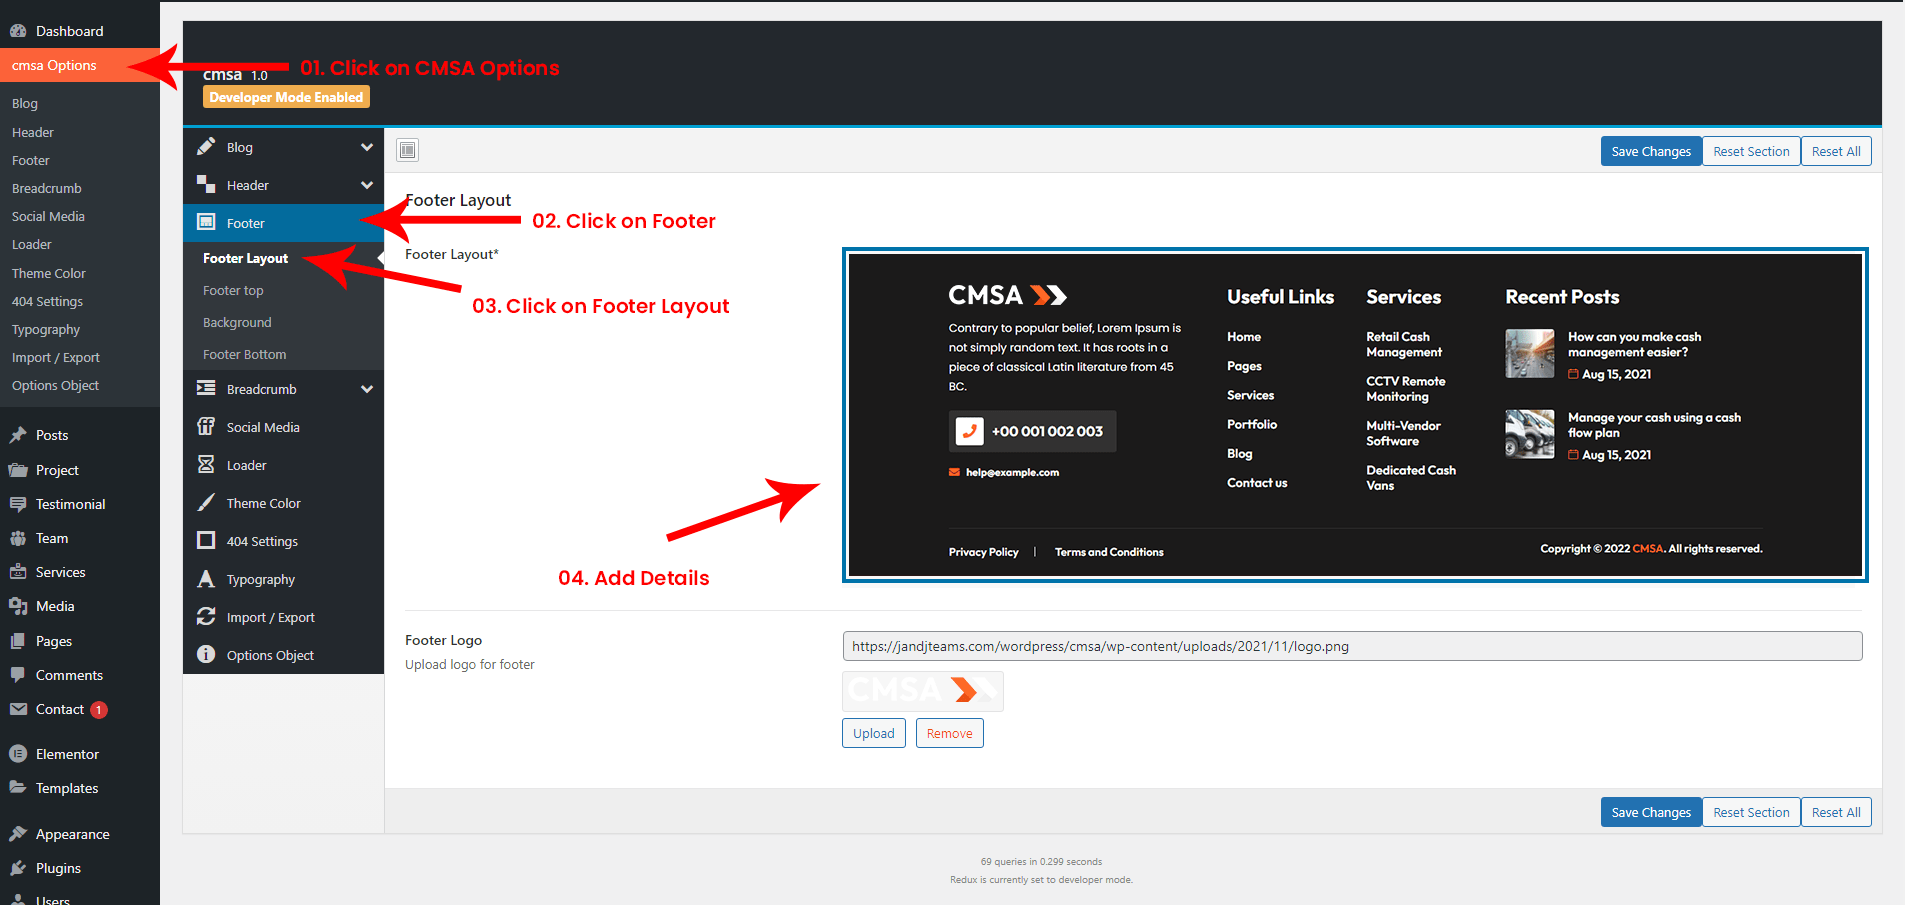This screenshot has height=905, width=1905.
Task: Select the dark footer layout preview image
Action: (1355, 415)
